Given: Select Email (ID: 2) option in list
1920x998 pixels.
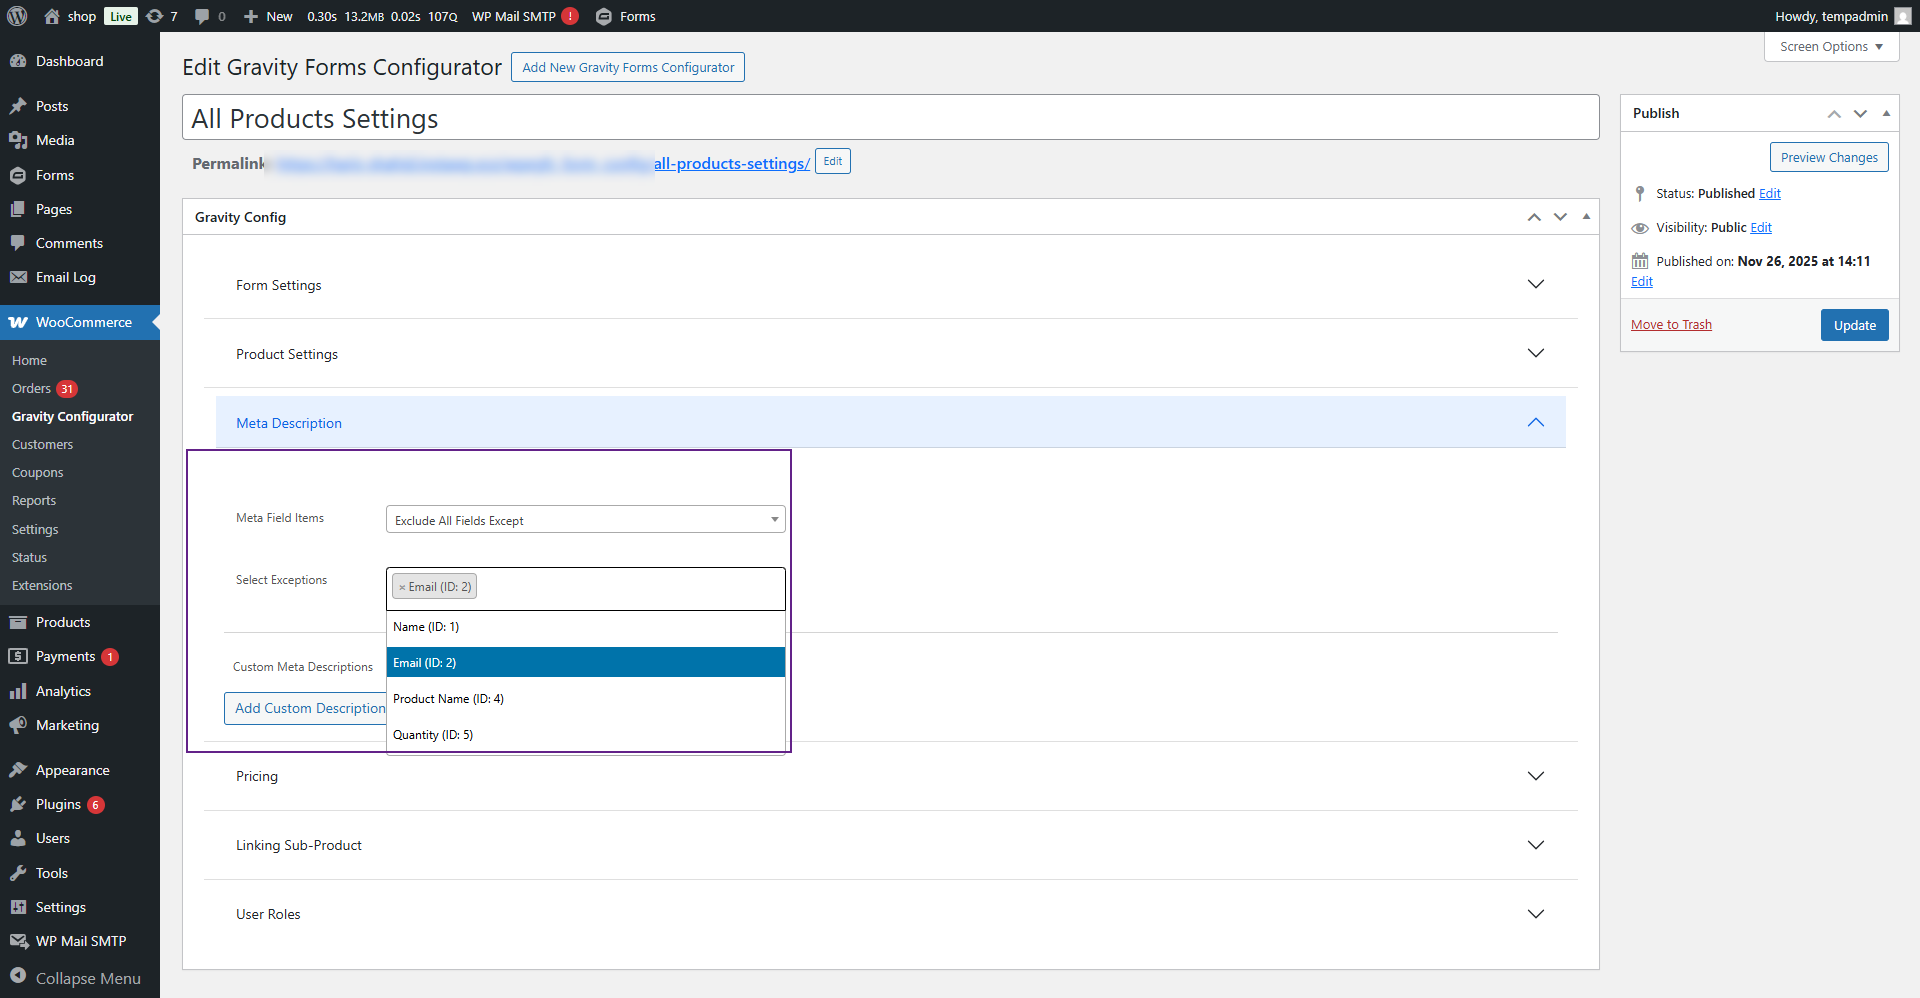Looking at the screenshot, I should pyautogui.click(x=585, y=663).
